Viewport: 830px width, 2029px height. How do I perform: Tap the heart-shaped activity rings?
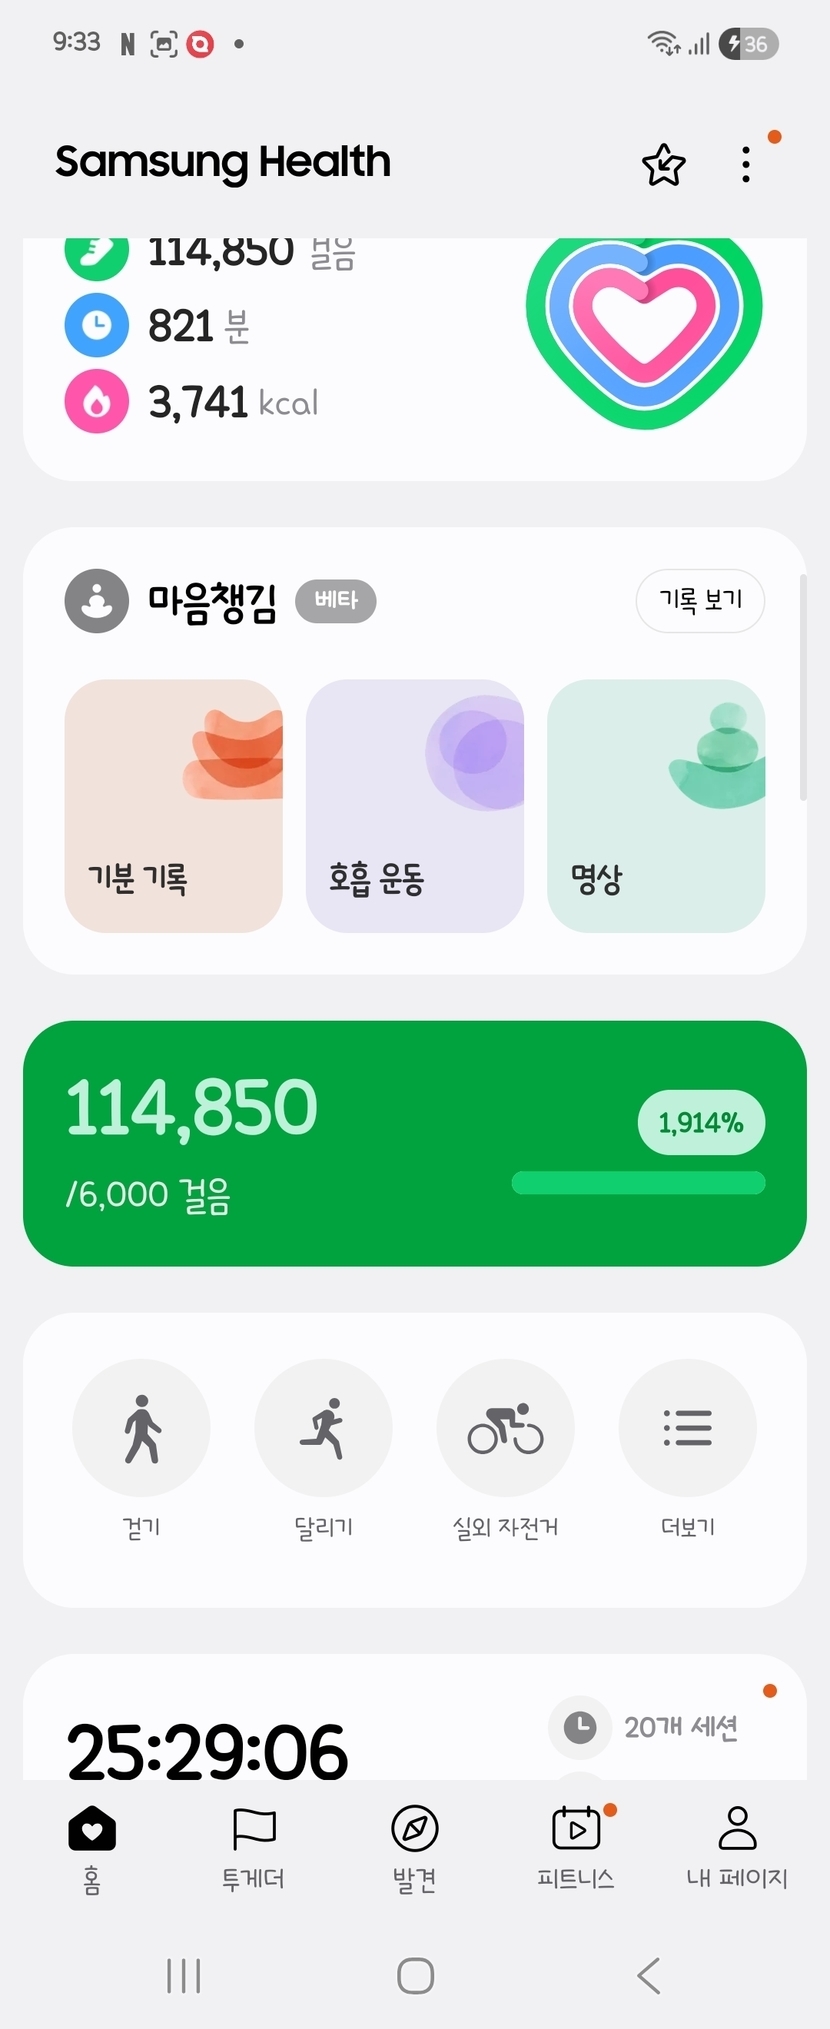click(x=644, y=330)
